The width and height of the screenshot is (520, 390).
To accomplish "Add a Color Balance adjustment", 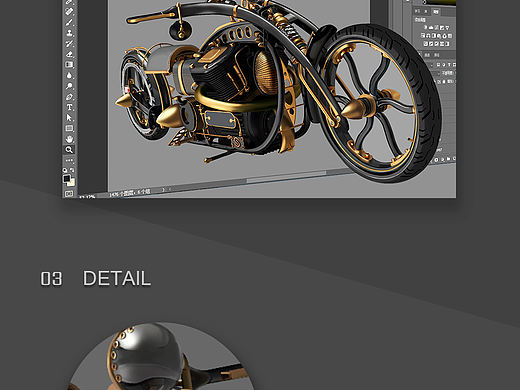I will click(428, 36).
